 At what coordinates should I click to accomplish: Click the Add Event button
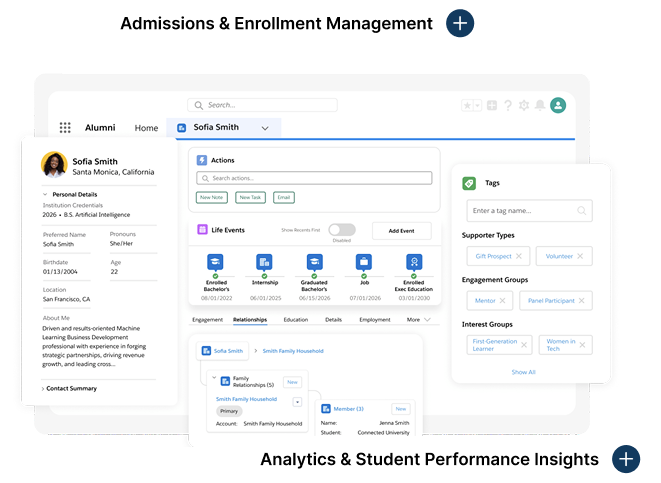401,231
